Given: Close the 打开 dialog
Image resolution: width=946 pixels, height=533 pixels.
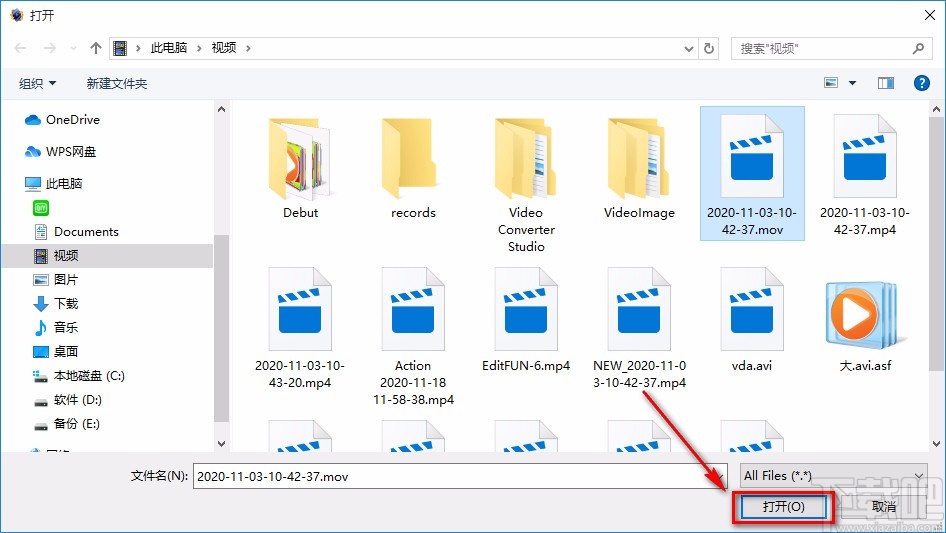Looking at the screenshot, I should pyautogui.click(x=930, y=15).
